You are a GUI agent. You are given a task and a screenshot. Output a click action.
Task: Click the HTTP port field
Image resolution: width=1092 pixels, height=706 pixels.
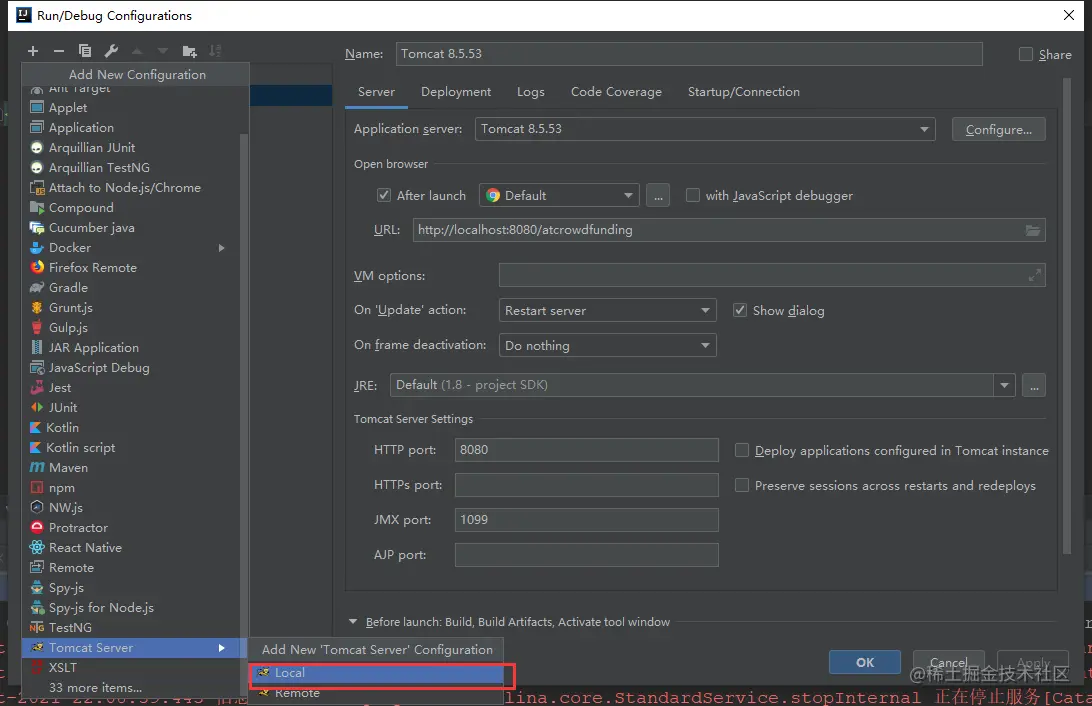586,450
